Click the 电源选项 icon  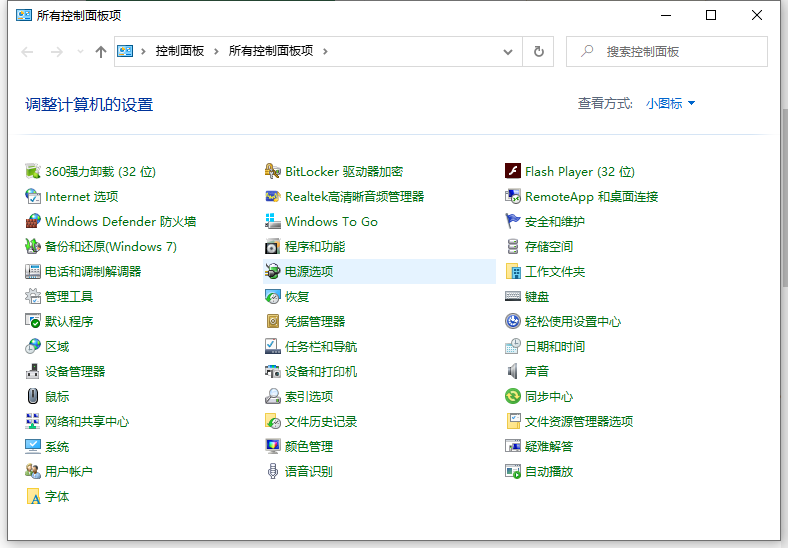tap(272, 271)
